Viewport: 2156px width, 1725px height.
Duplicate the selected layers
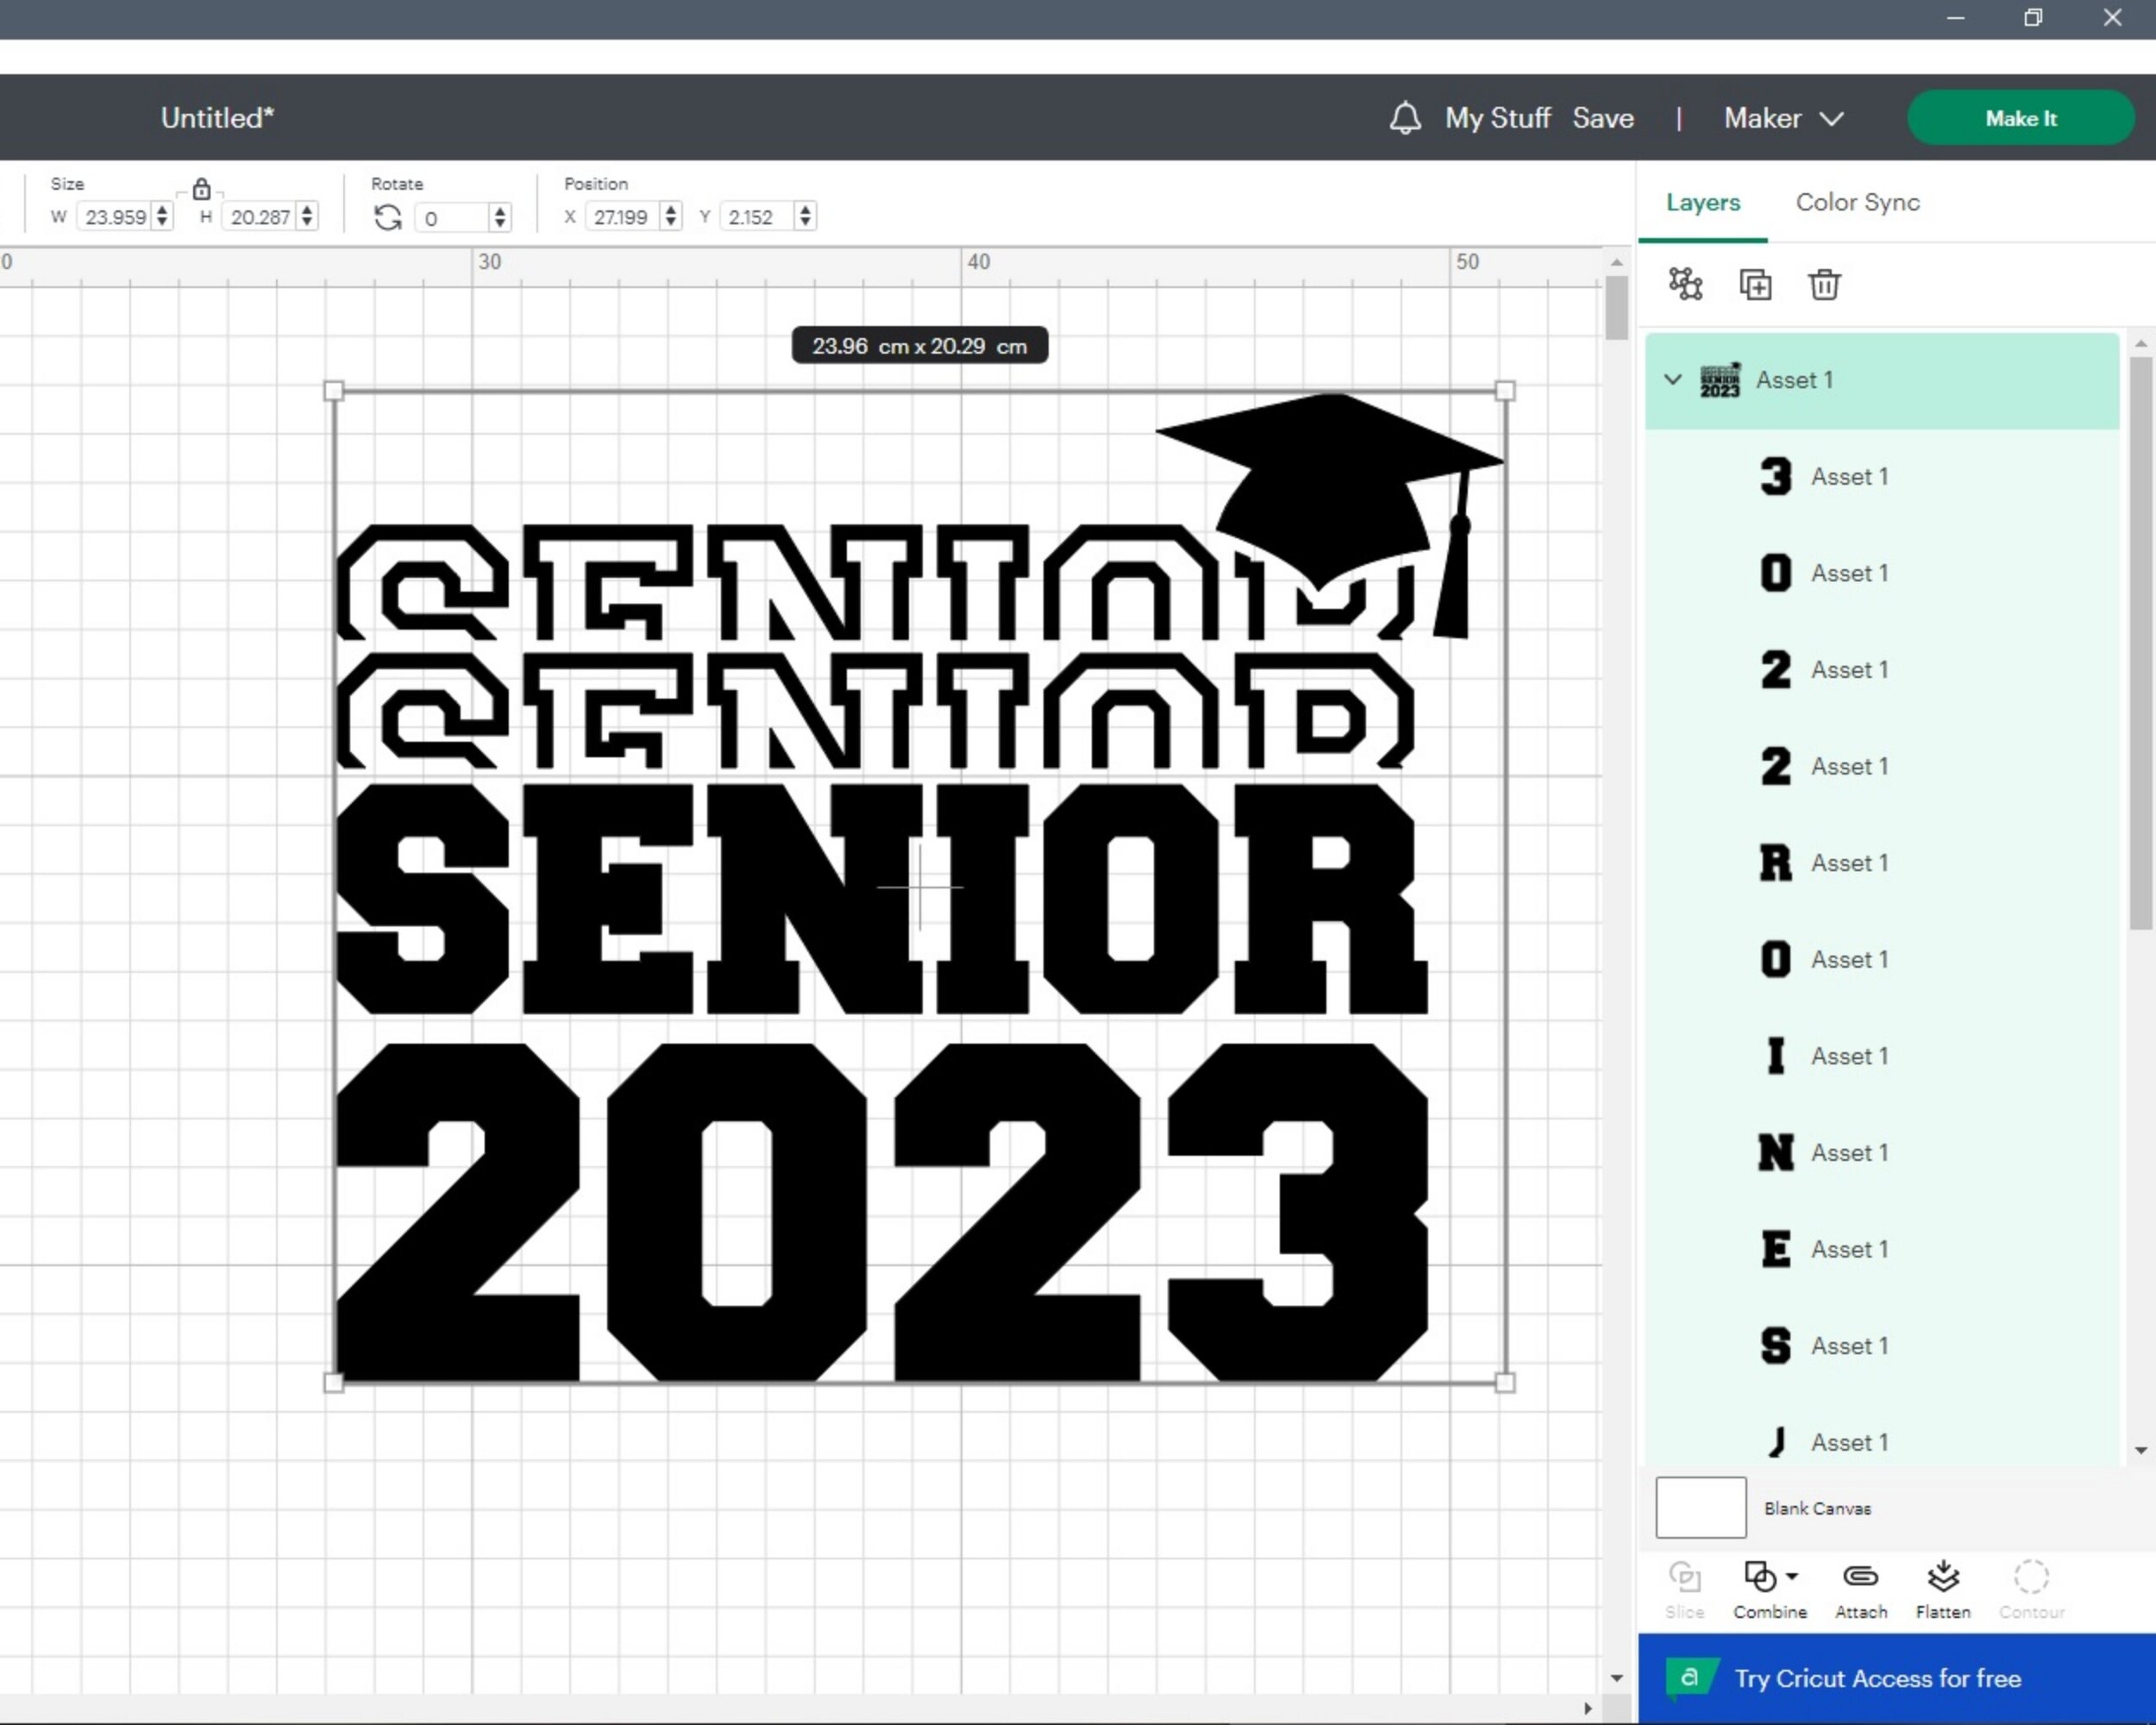coord(1756,285)
